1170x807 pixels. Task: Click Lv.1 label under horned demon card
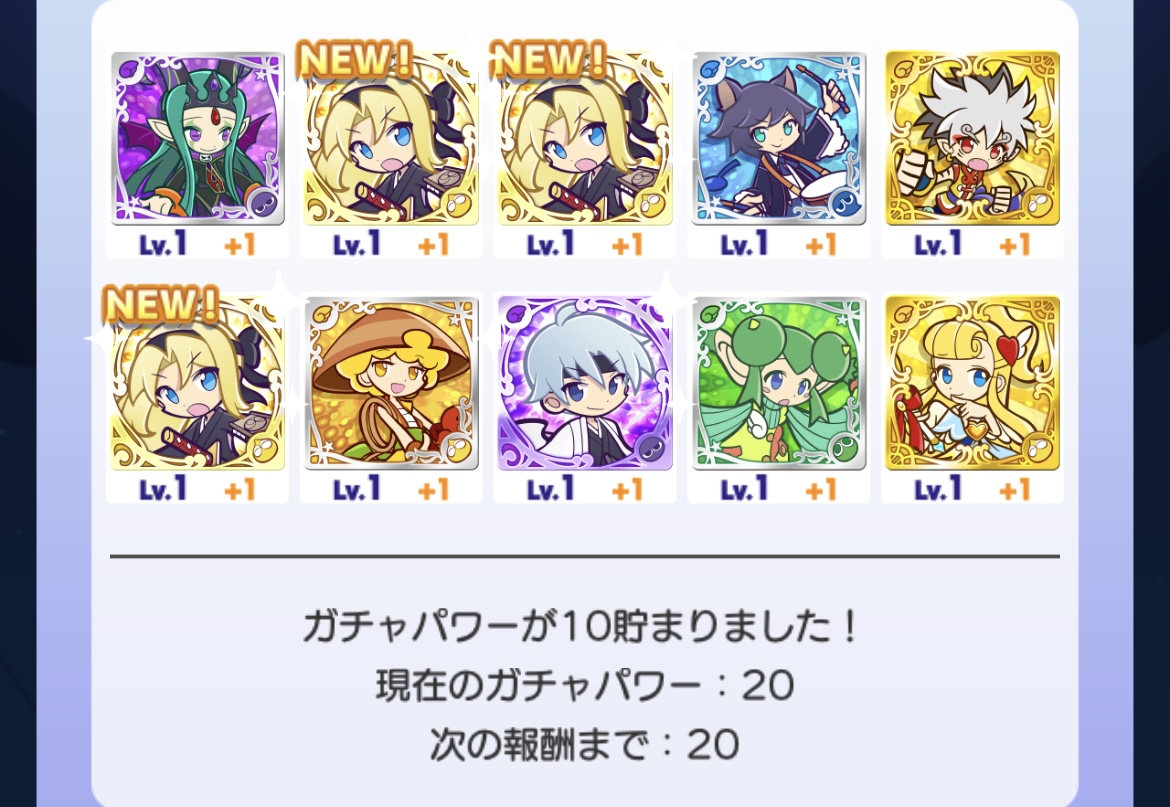pyautogui.click(x=163, y=244)
